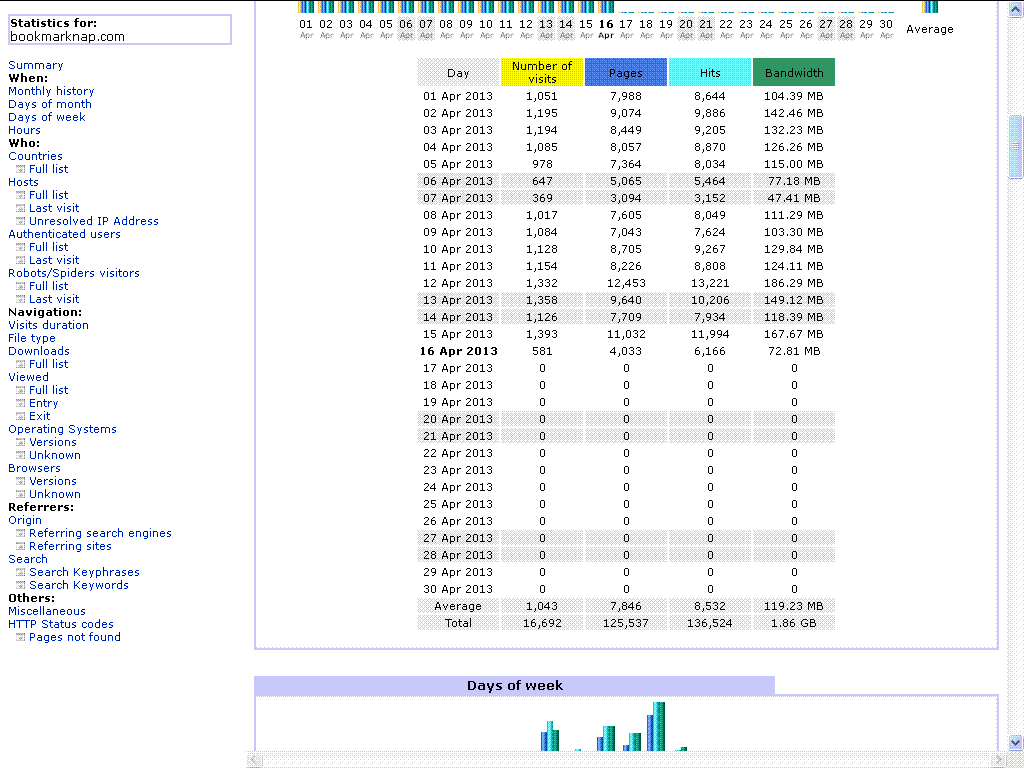The width and height of the screenshot is (1024, 768).
Task: Open the Summary link
Action: tap(36, 65)
